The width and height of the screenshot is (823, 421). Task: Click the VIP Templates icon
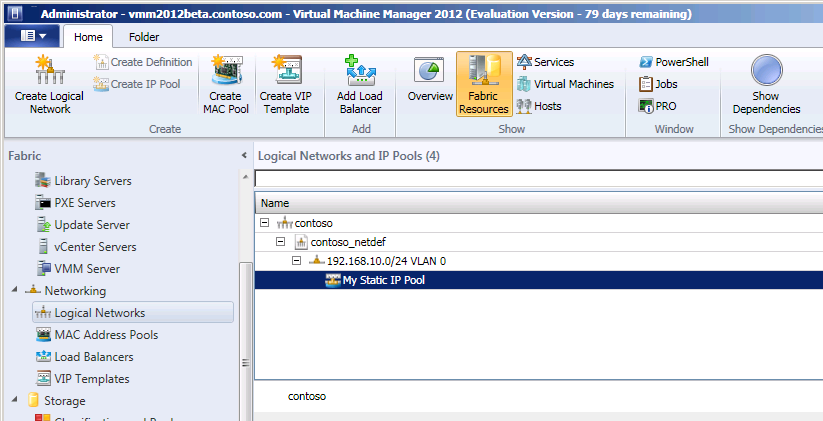(x=43, y=378)
